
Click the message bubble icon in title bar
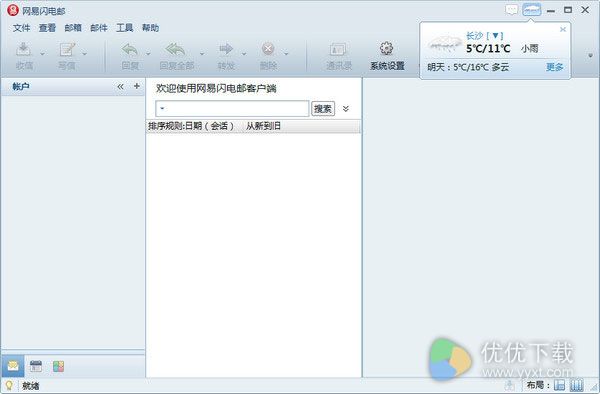[x=512, y=10]
